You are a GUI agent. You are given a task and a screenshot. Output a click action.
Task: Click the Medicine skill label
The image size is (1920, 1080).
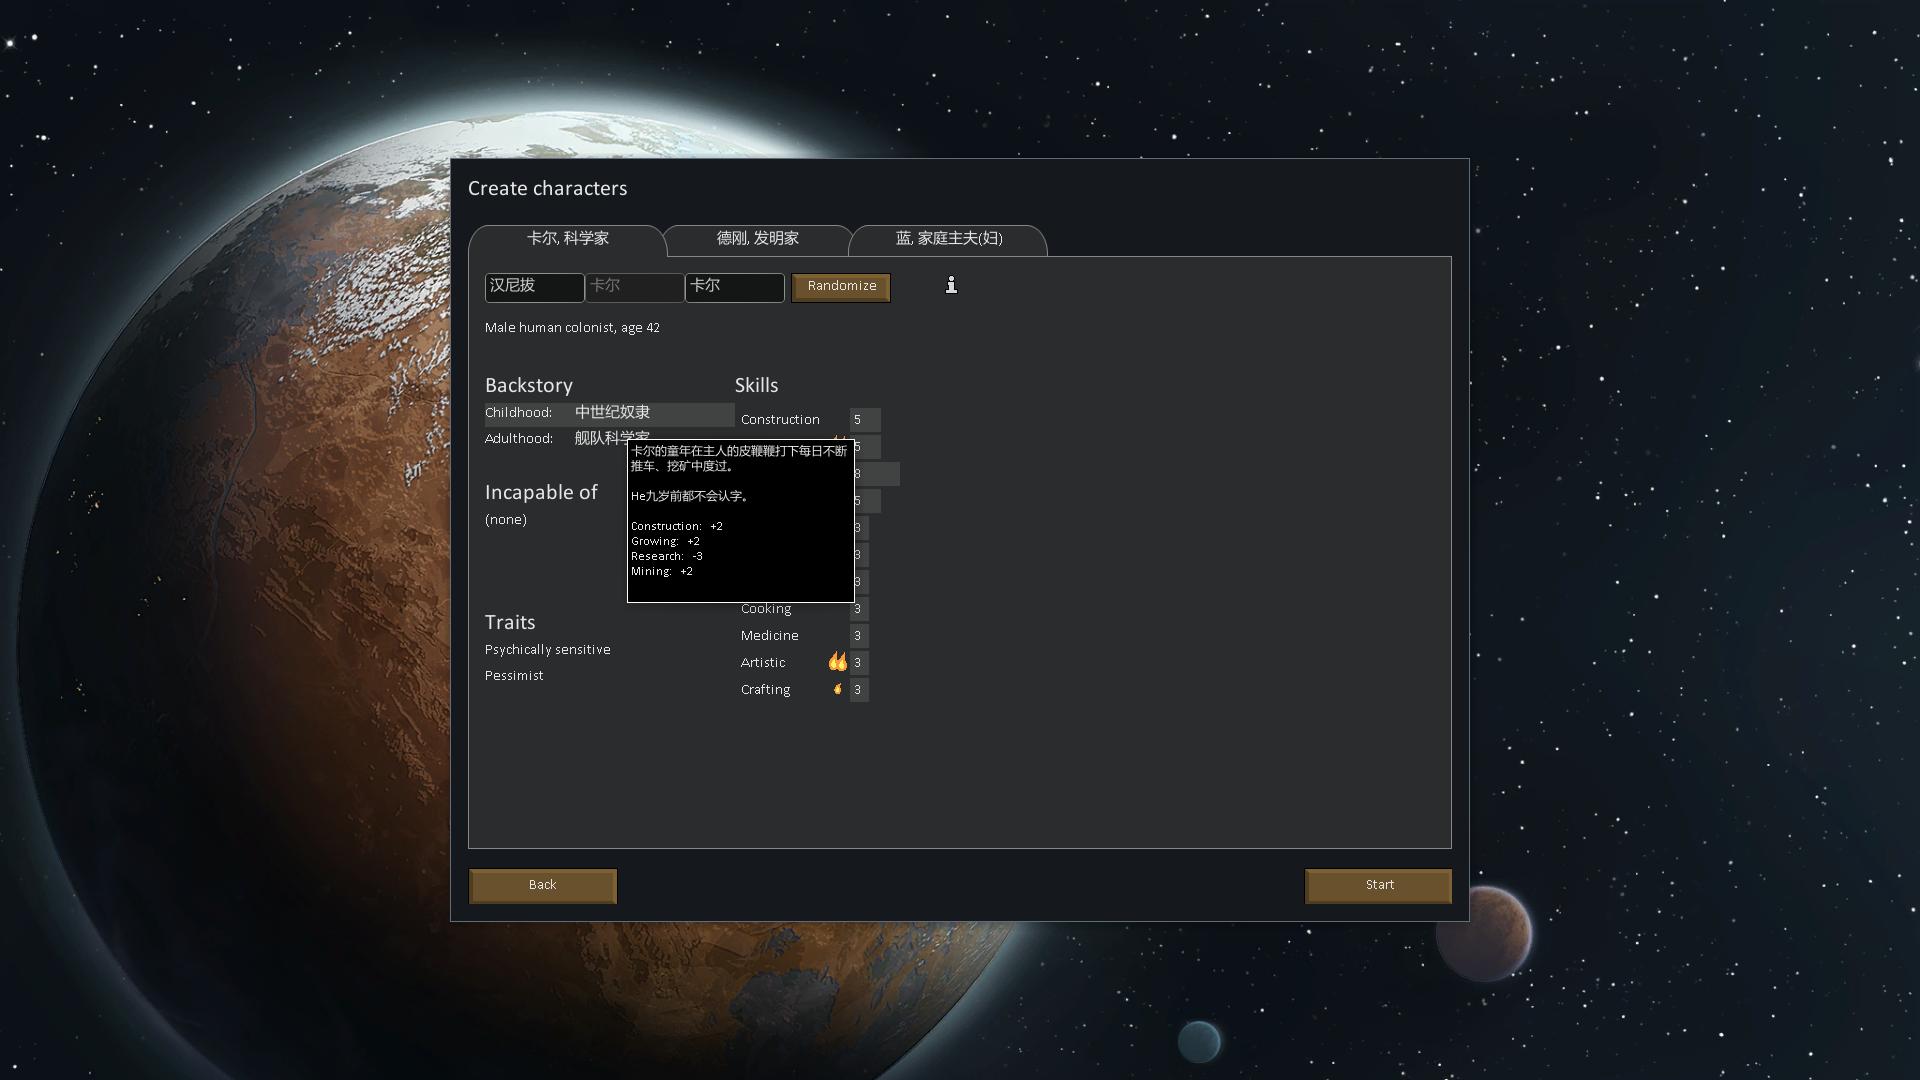coord(770,636)
